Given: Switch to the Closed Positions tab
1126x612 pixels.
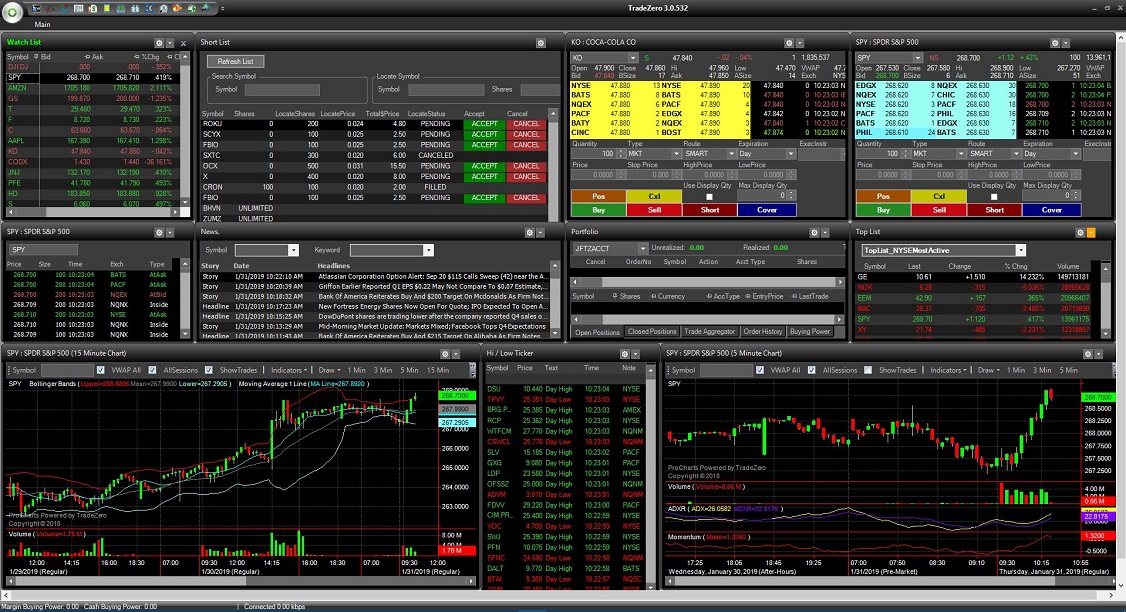Looking at the screenshot, I should [652, 331].
